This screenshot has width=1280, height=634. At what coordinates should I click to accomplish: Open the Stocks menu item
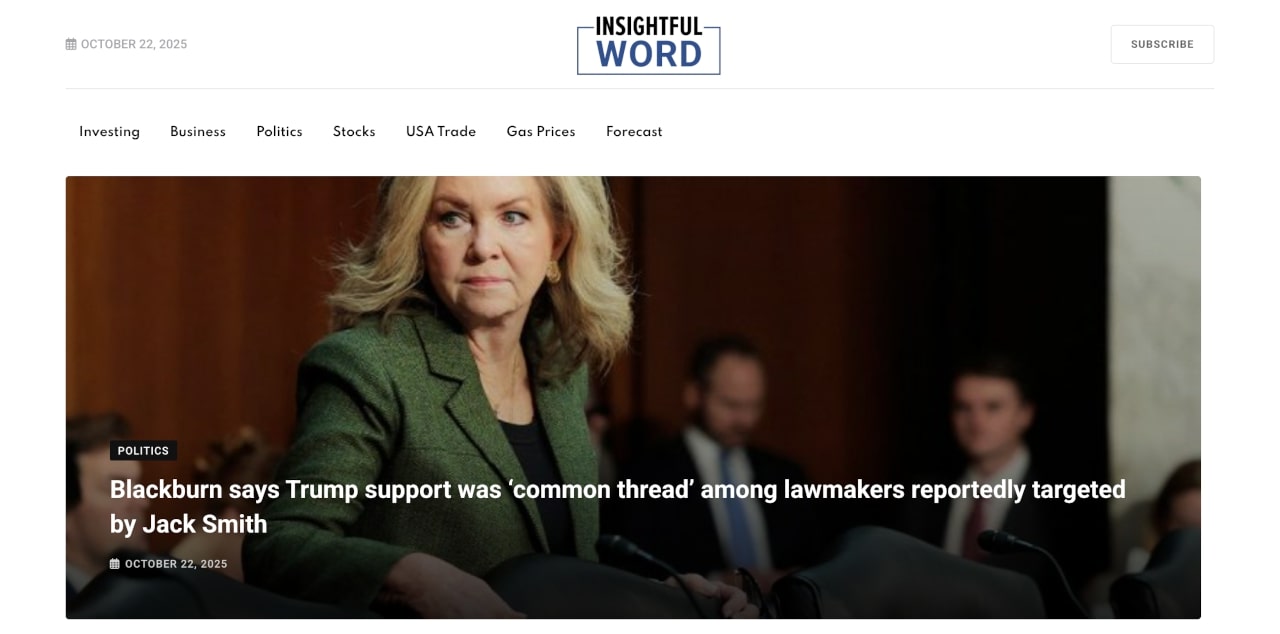[354, 131]
